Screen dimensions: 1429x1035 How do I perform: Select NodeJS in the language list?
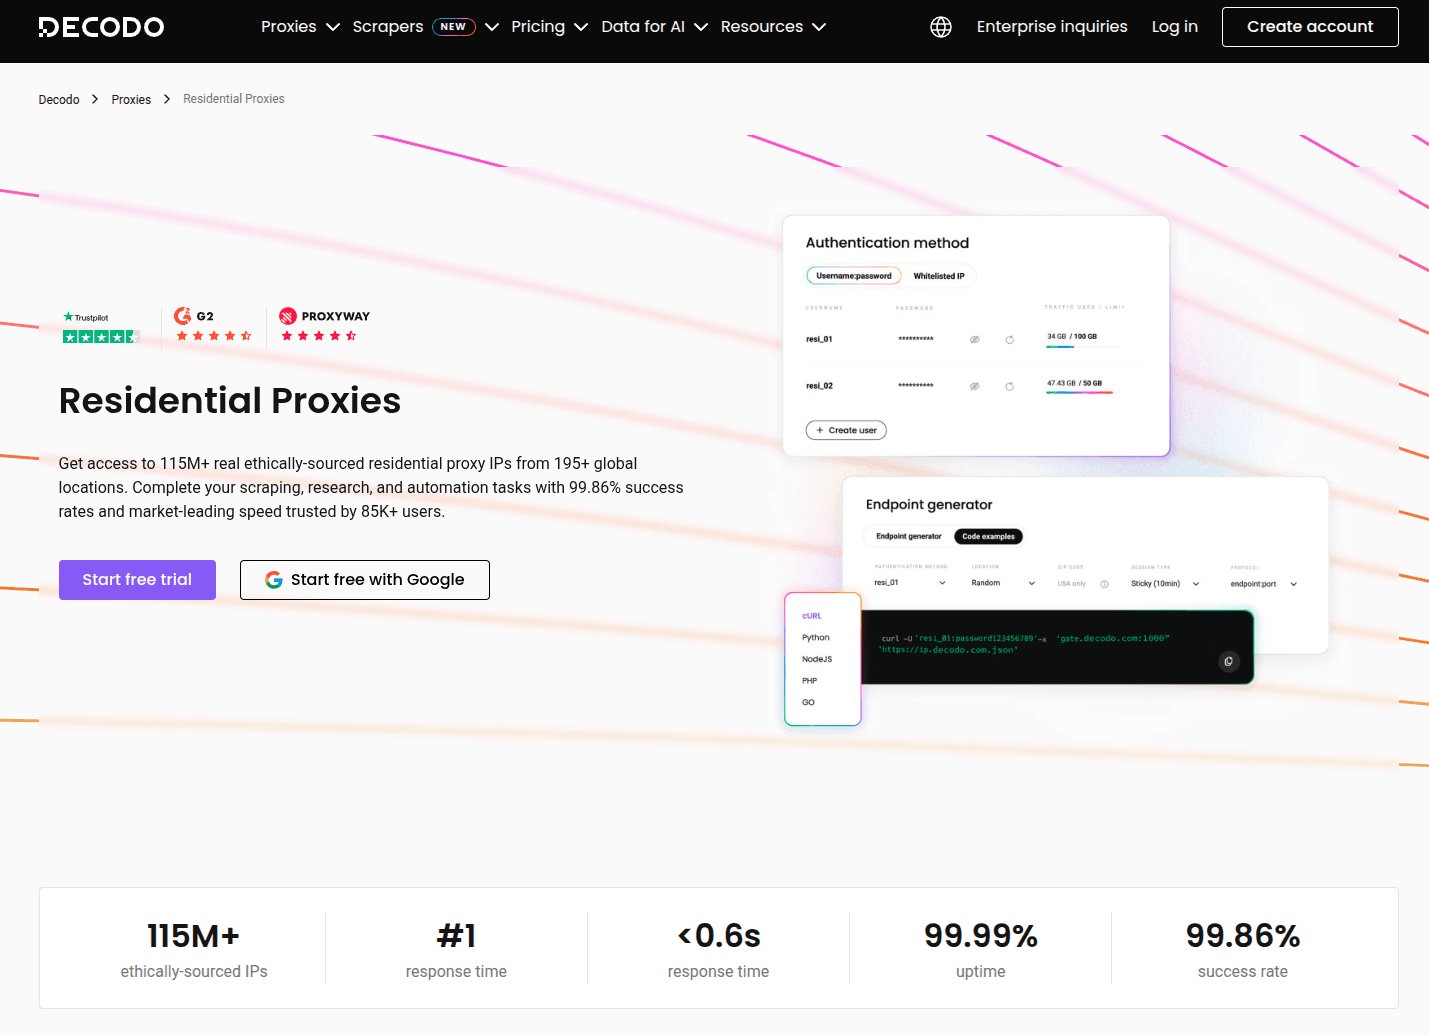pos(817,660)
